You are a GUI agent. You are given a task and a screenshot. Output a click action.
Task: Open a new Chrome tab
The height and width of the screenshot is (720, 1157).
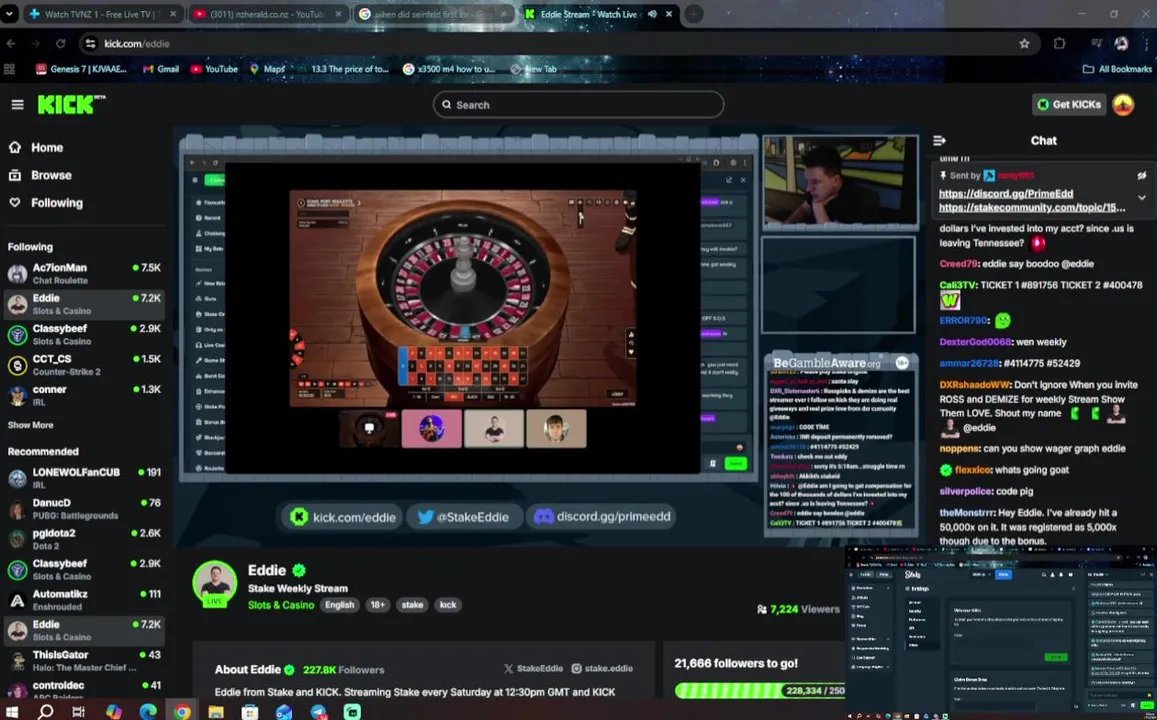[x=693, y=14]
